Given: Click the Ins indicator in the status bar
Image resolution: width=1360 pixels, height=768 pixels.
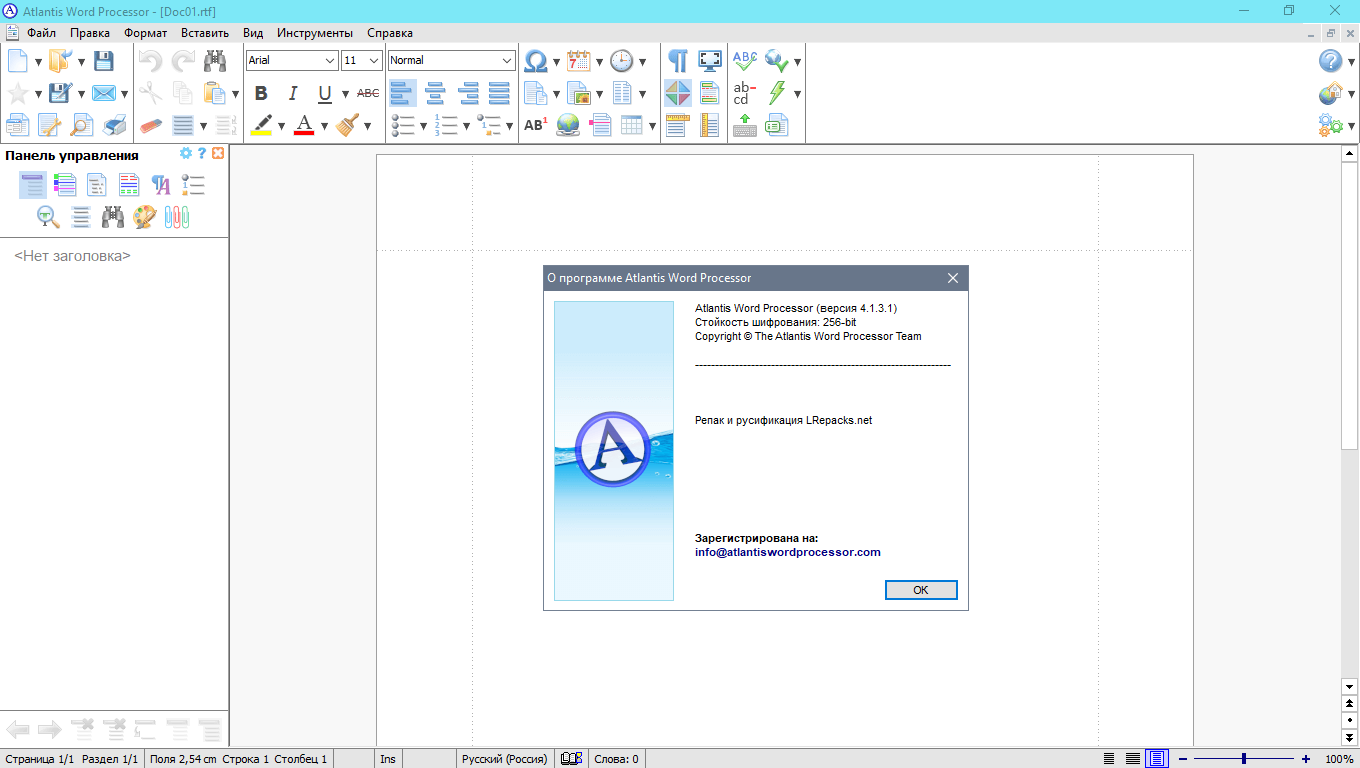Looking at the screenshot, I should 388,759.
